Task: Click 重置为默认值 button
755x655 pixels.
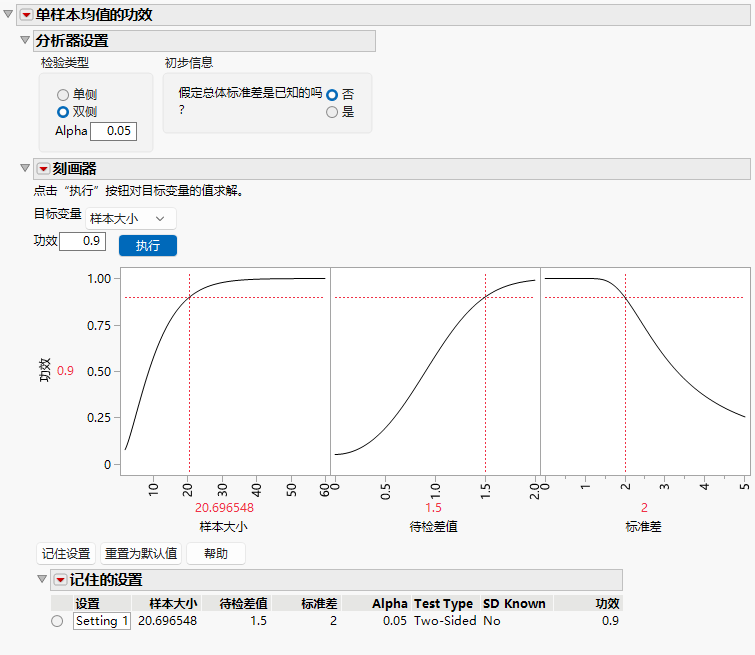Action: coord(141,554)
